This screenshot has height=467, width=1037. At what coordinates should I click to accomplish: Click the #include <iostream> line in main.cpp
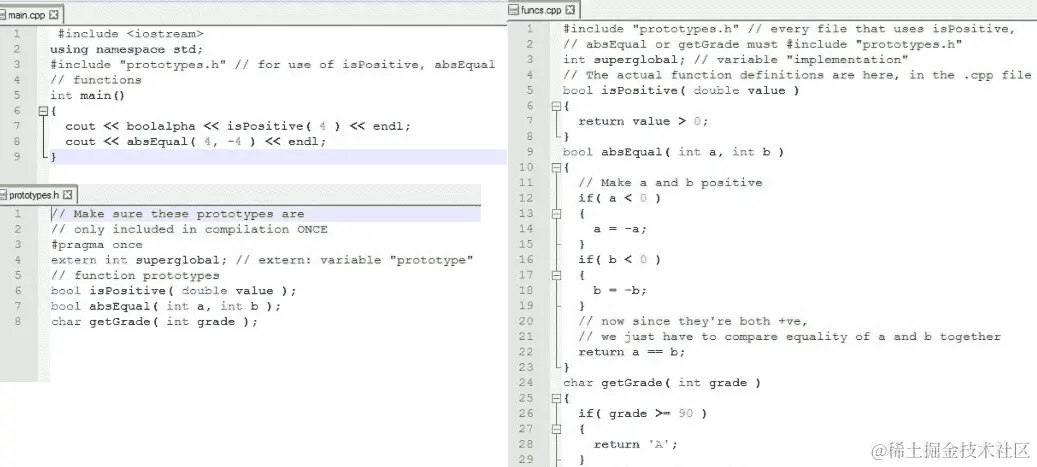tap(131, 34)
